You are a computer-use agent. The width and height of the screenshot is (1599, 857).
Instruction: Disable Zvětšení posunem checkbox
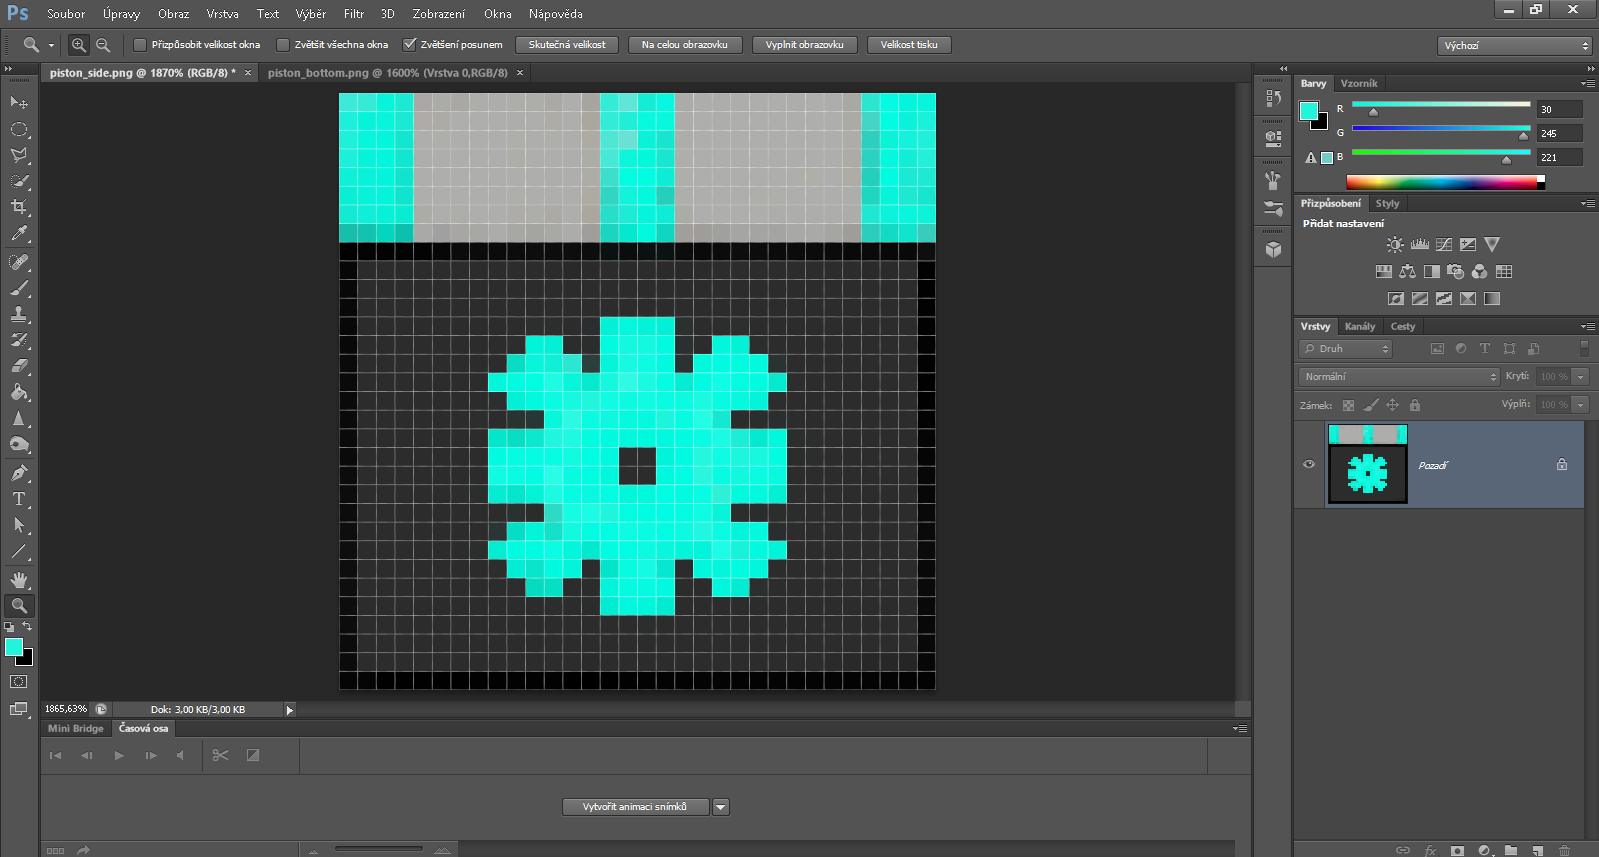409,45
